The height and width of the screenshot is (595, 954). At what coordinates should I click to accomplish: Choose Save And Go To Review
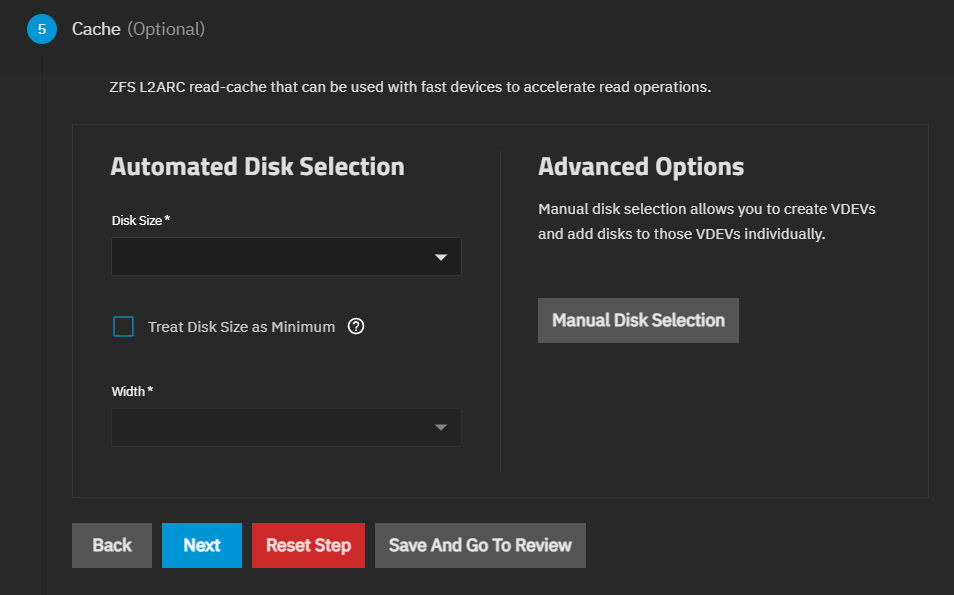tap(480, 545)
